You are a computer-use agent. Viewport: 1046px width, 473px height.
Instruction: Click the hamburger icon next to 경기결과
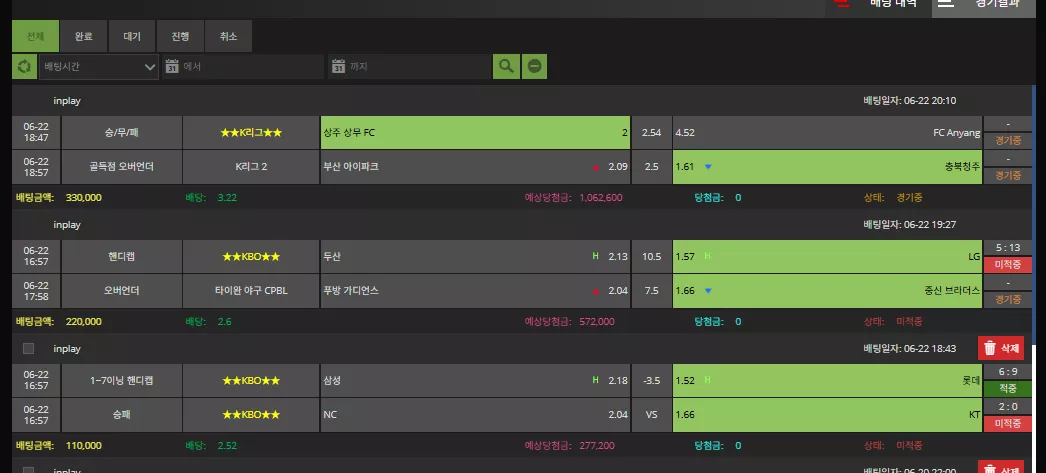point(945,3)
